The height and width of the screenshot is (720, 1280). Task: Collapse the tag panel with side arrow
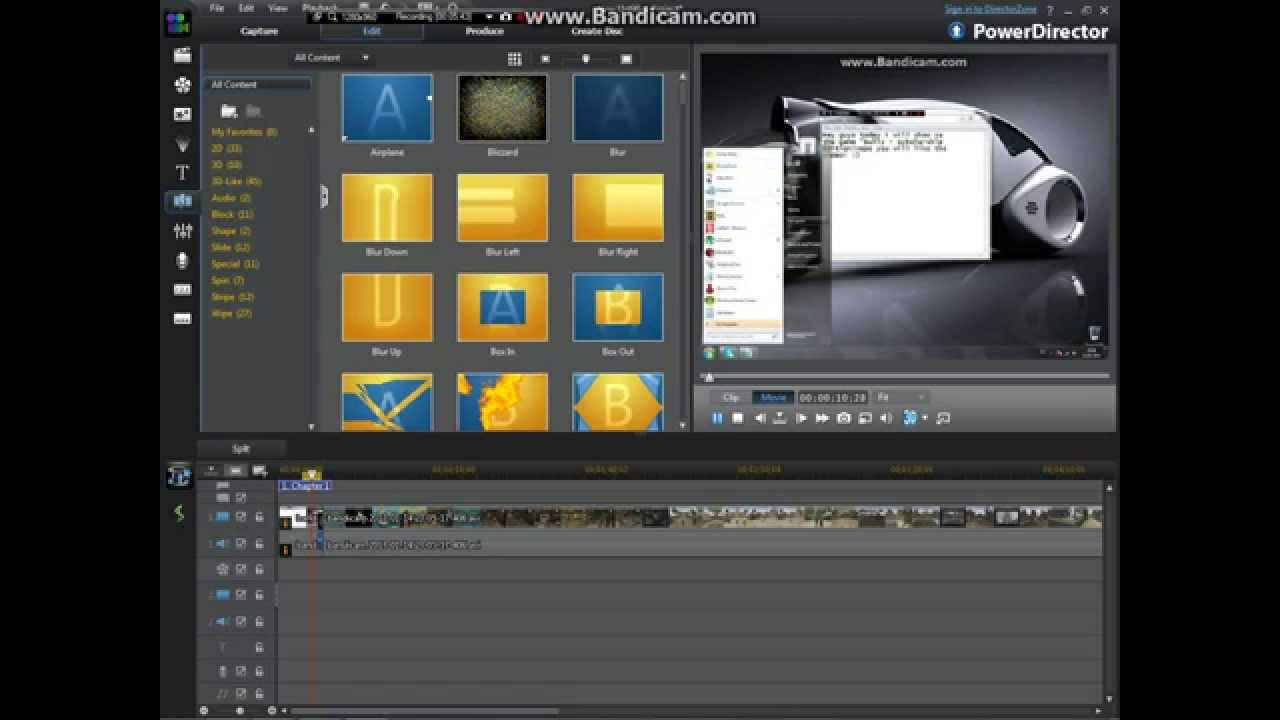click(324, 196)
